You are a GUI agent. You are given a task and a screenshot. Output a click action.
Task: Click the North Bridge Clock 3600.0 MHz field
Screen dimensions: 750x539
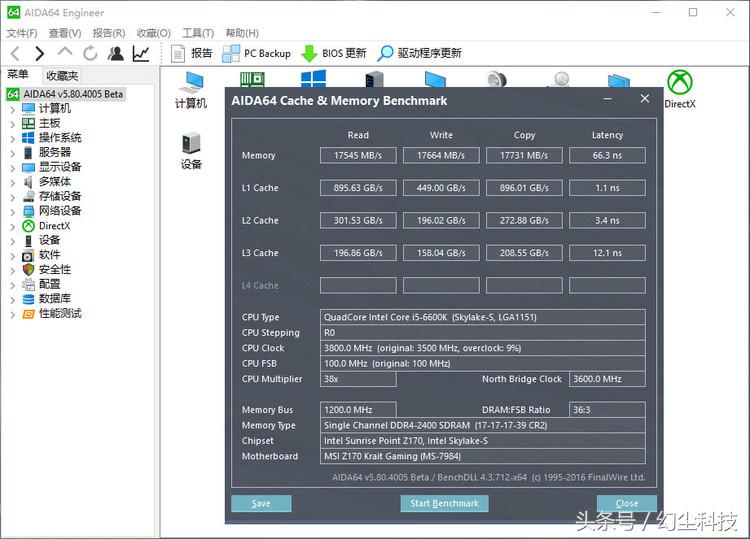[607, 379]
